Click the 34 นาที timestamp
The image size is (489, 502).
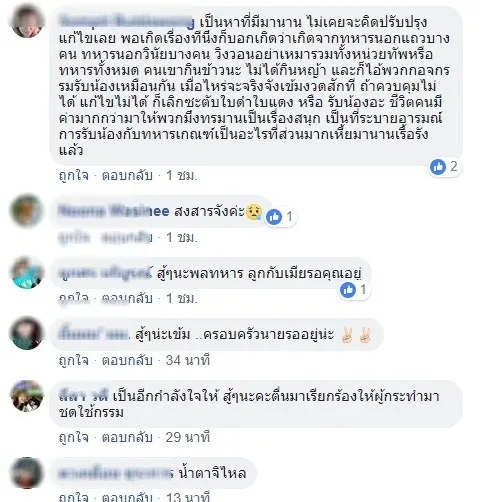(188, 360)
